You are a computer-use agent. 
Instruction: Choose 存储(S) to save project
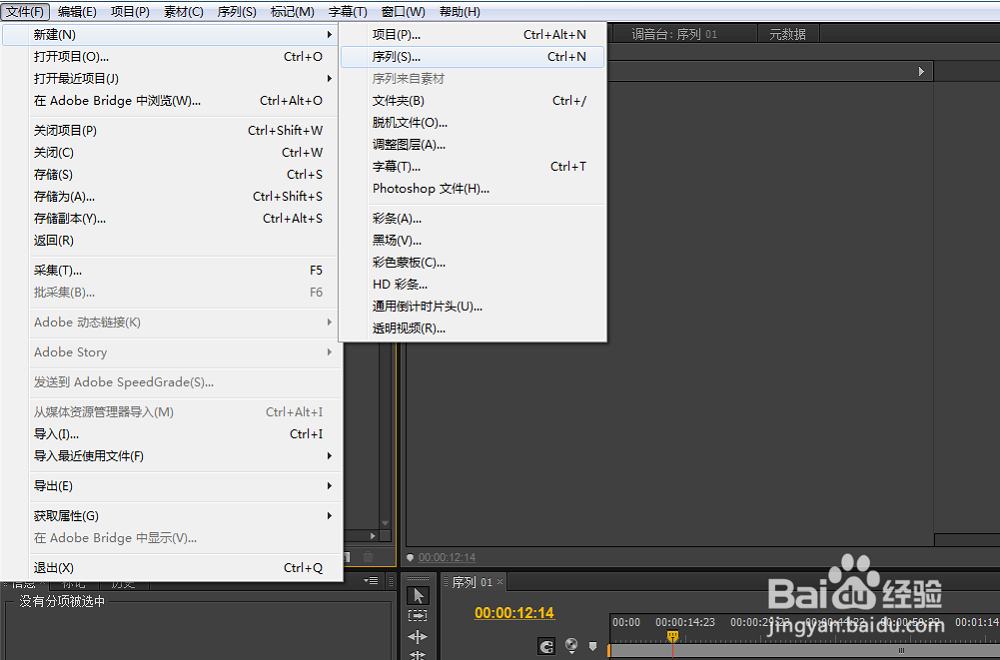tap(170, 174)
